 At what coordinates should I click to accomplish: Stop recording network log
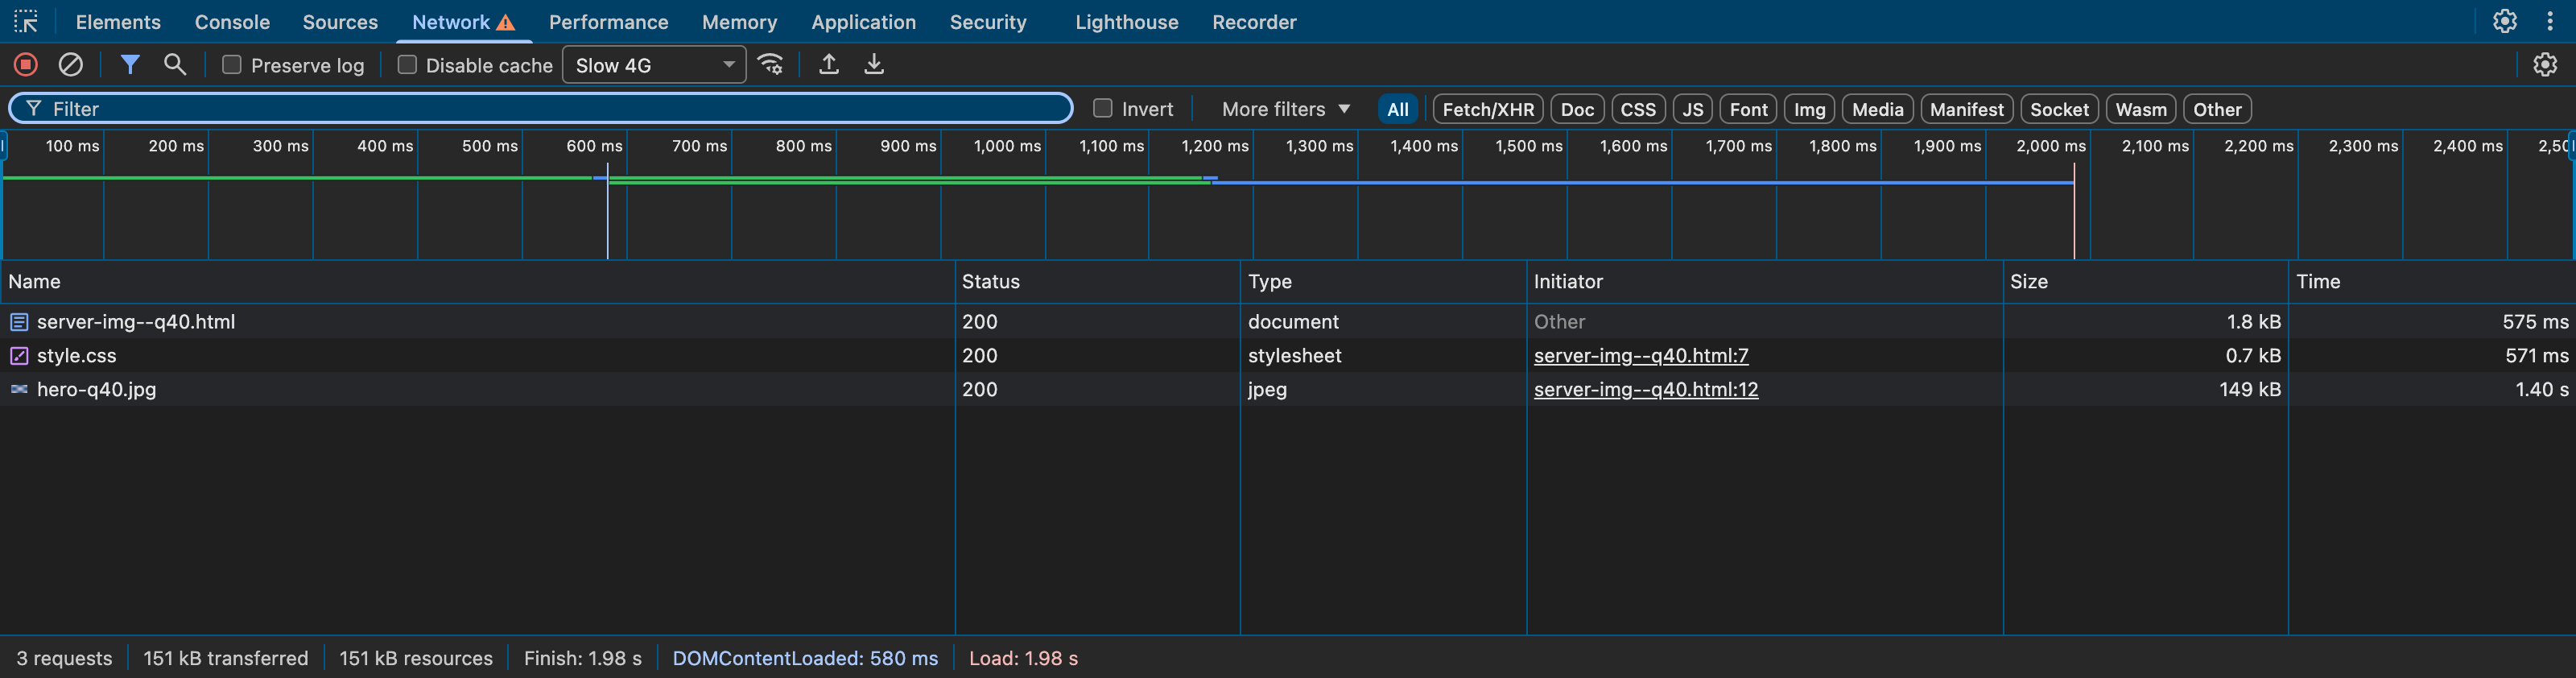(x=26, y=65)
